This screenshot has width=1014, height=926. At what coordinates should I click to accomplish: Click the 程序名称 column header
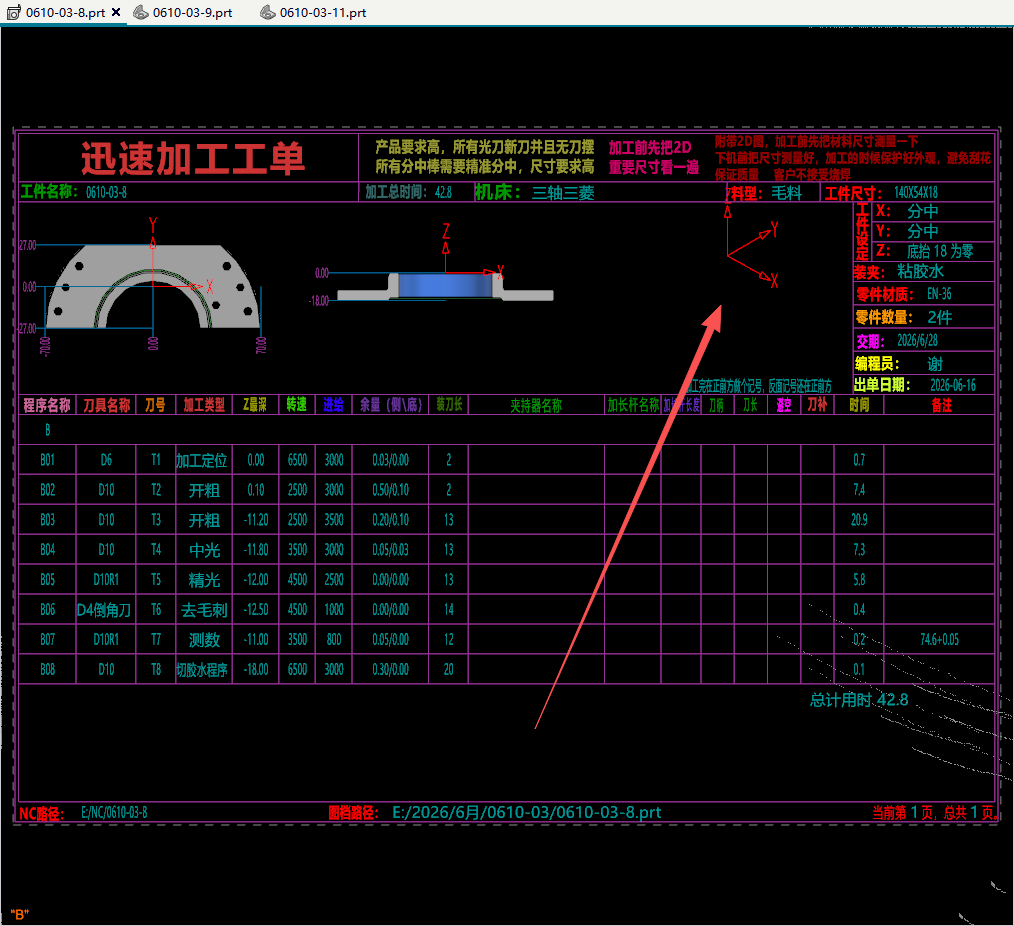pyautogui.click(x=47, y=405)
